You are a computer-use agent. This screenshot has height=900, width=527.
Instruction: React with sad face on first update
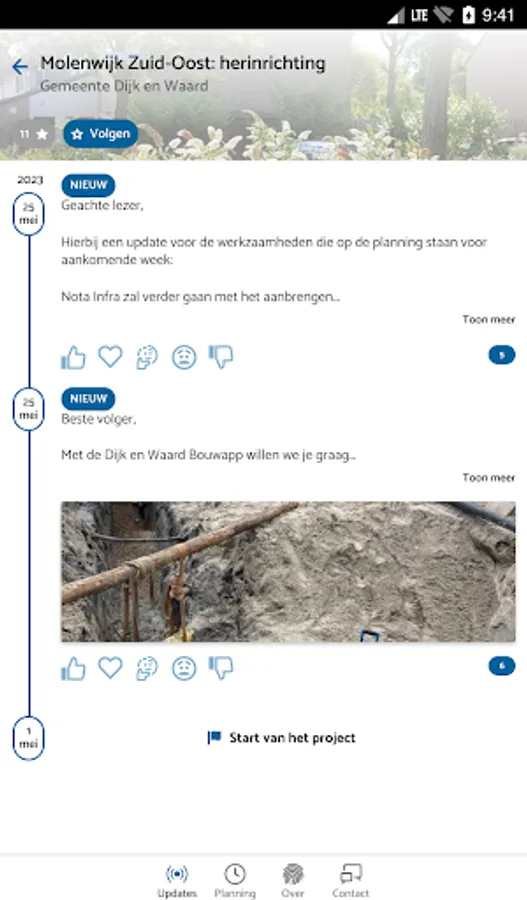pyautogui.click(x=184, y=357)
